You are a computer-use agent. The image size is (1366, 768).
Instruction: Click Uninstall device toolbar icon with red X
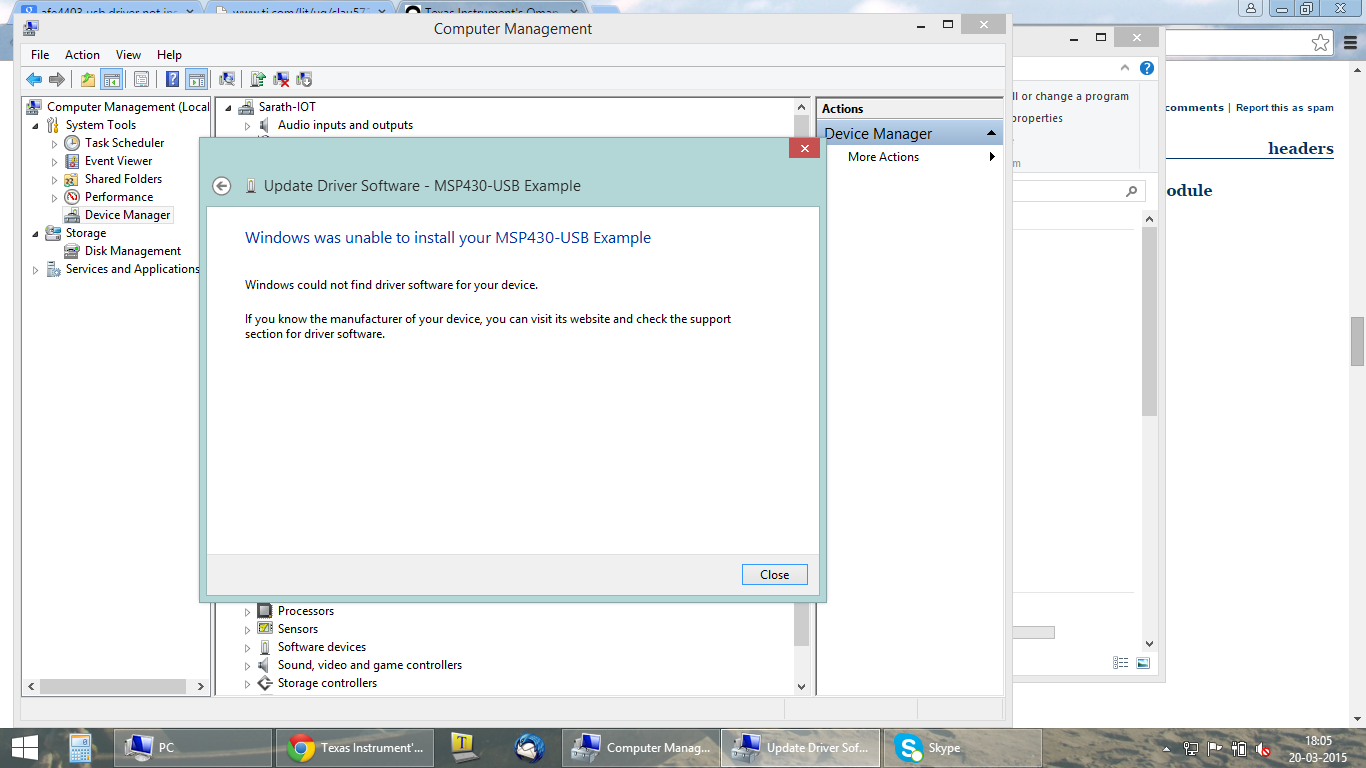[281, 79]
